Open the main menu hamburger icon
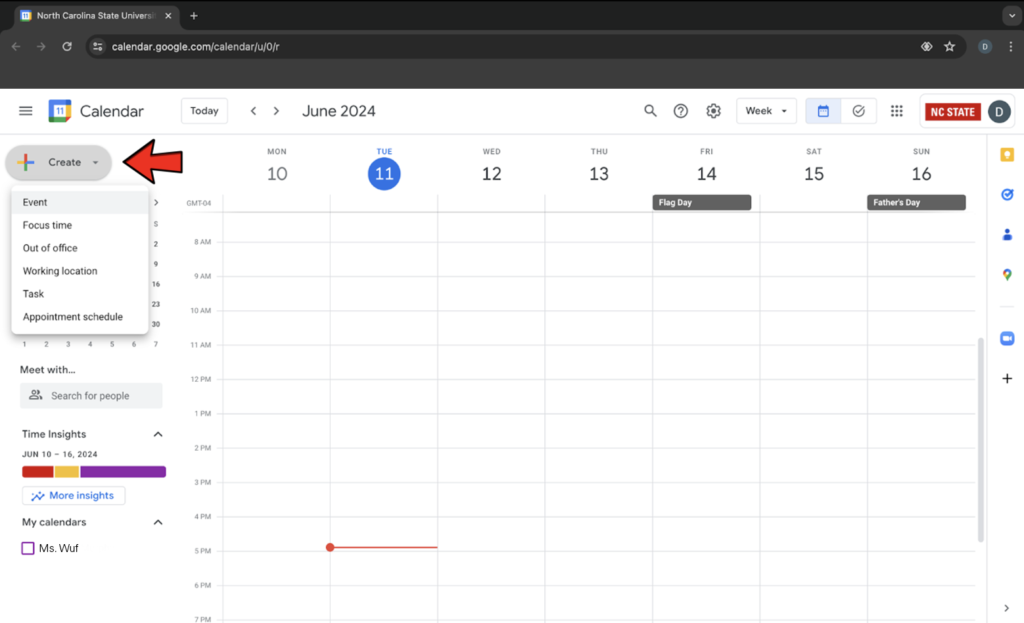The width and height of the screenshot is (1024, 623). tap(26, 111)
